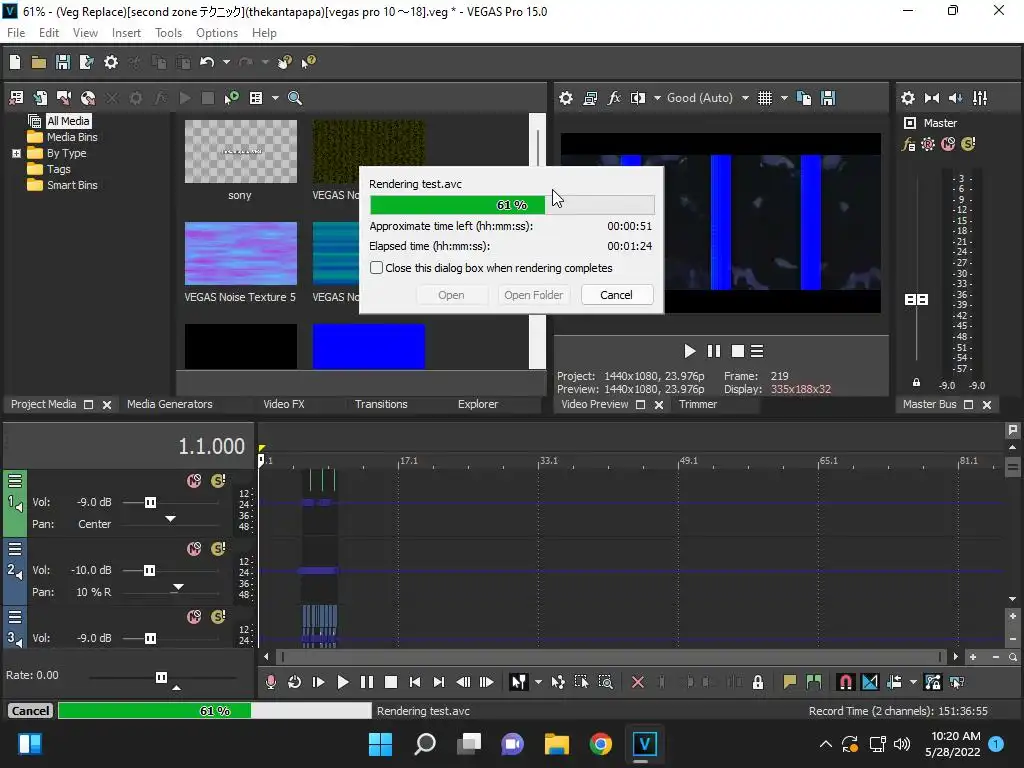Toggle timeline snapping magnet icon
This screenshot has width=1024, height=768.
pyautogui.click(x=845, y=682)
